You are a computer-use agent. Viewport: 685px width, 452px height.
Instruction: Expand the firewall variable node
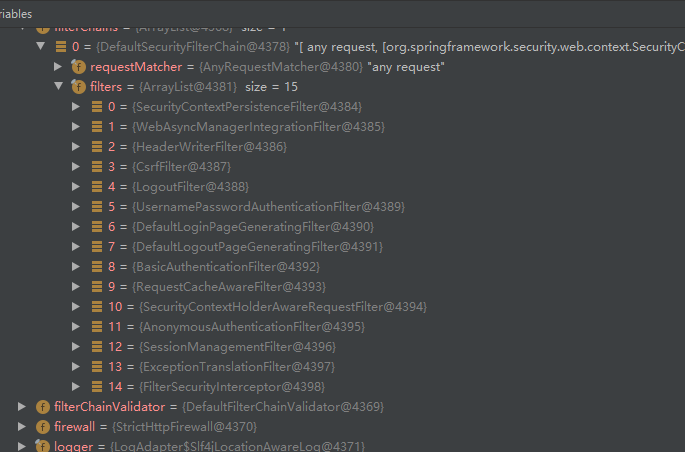coord(23,427)
